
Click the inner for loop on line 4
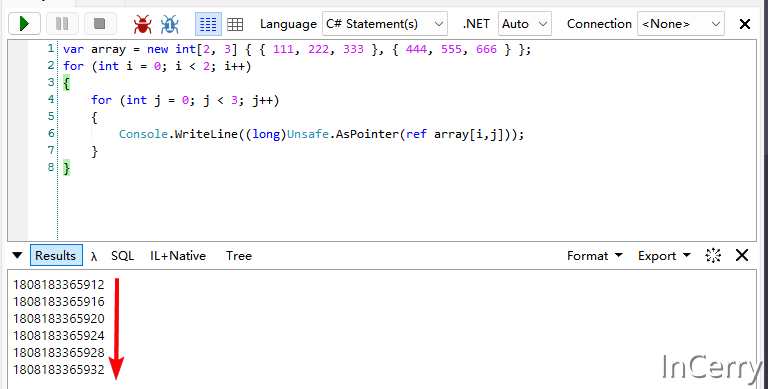[x=185, y=100]
